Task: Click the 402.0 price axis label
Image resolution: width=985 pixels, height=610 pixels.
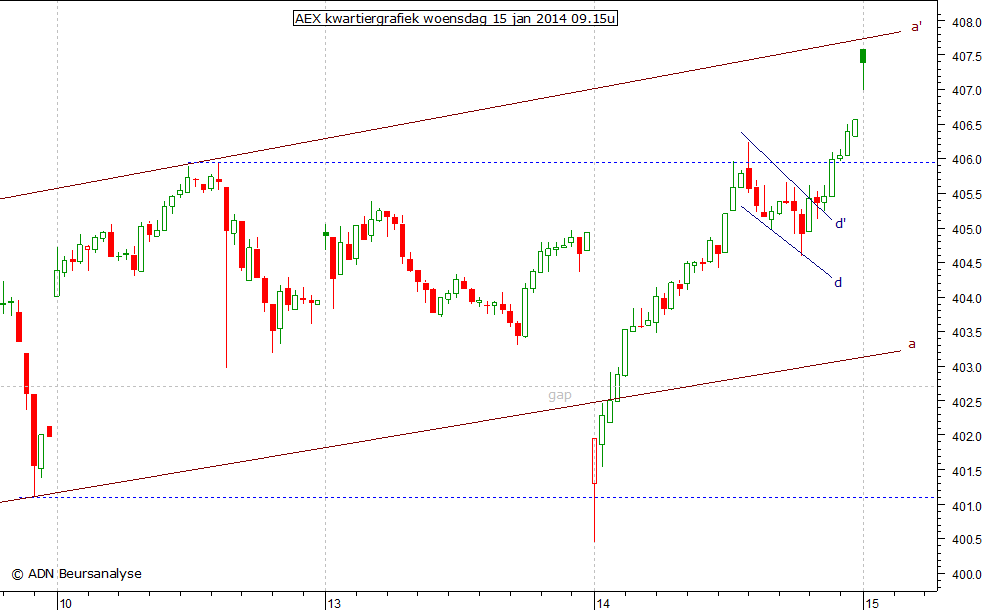Action: [966, 437]
